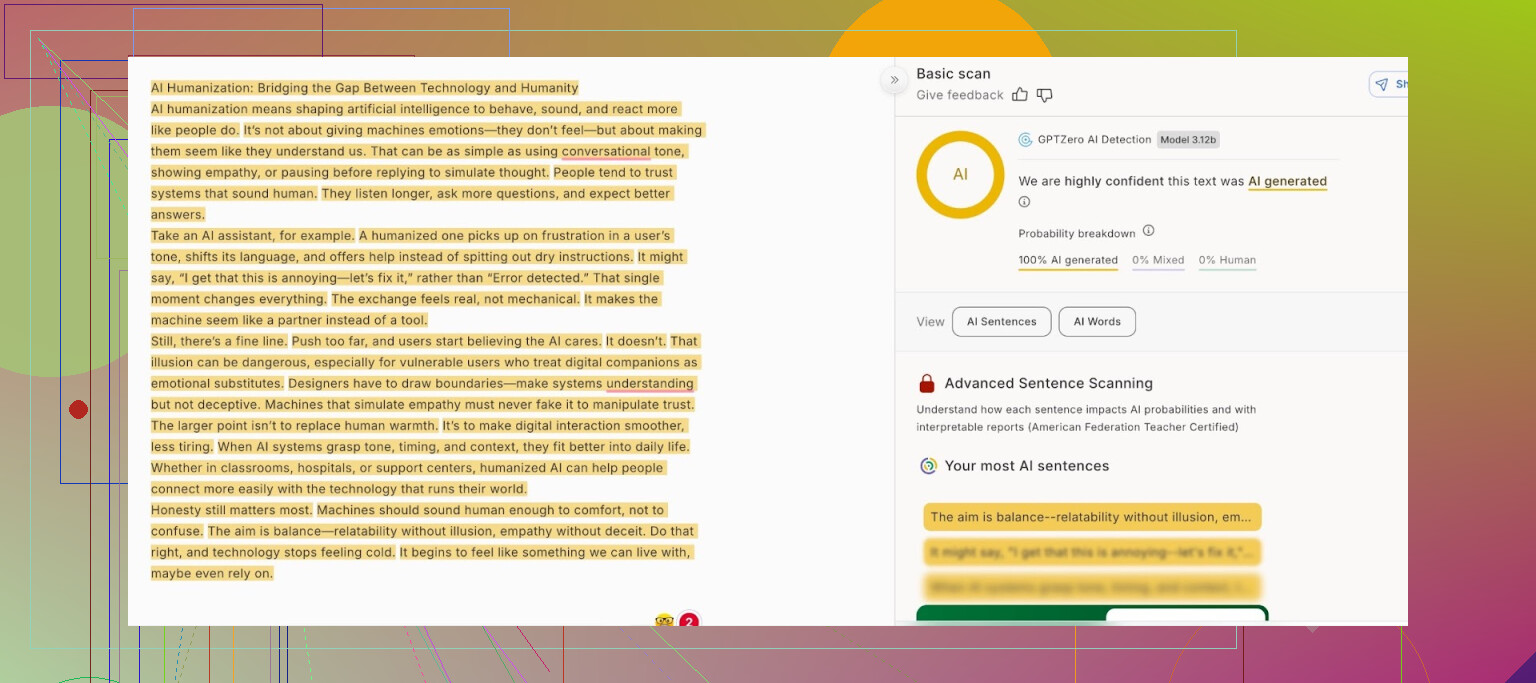The width and height of the screenshot is (1536, 683).
Task: Click the yellow AI probability ring
Action: tap(960, 174)
